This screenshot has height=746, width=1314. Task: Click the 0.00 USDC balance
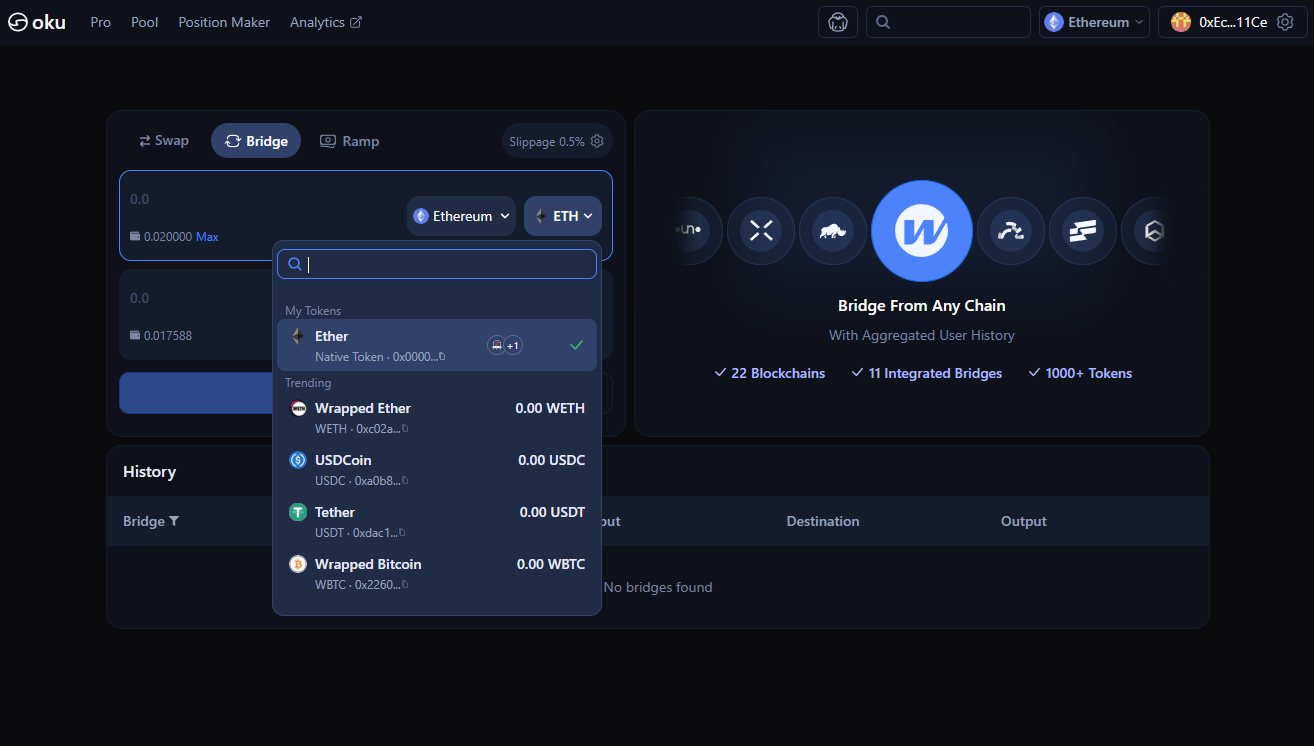(552, 460)
